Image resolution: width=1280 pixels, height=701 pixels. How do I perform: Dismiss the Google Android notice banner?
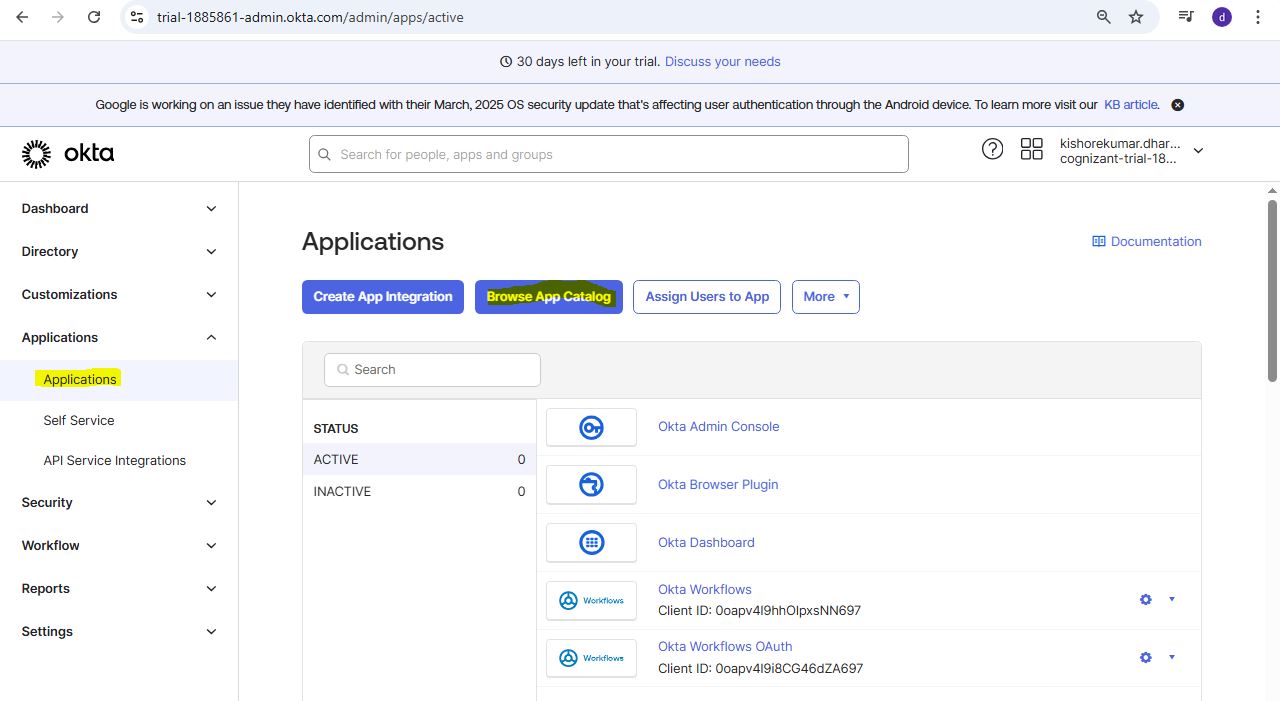coord(1177,105)
